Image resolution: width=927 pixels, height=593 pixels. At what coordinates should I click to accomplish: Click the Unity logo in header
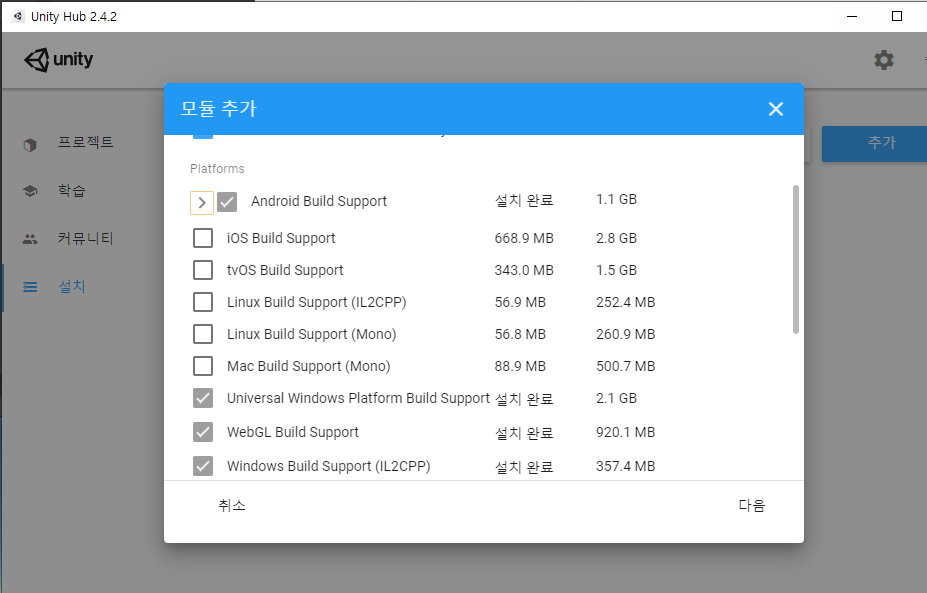click(x=59, y=60)
